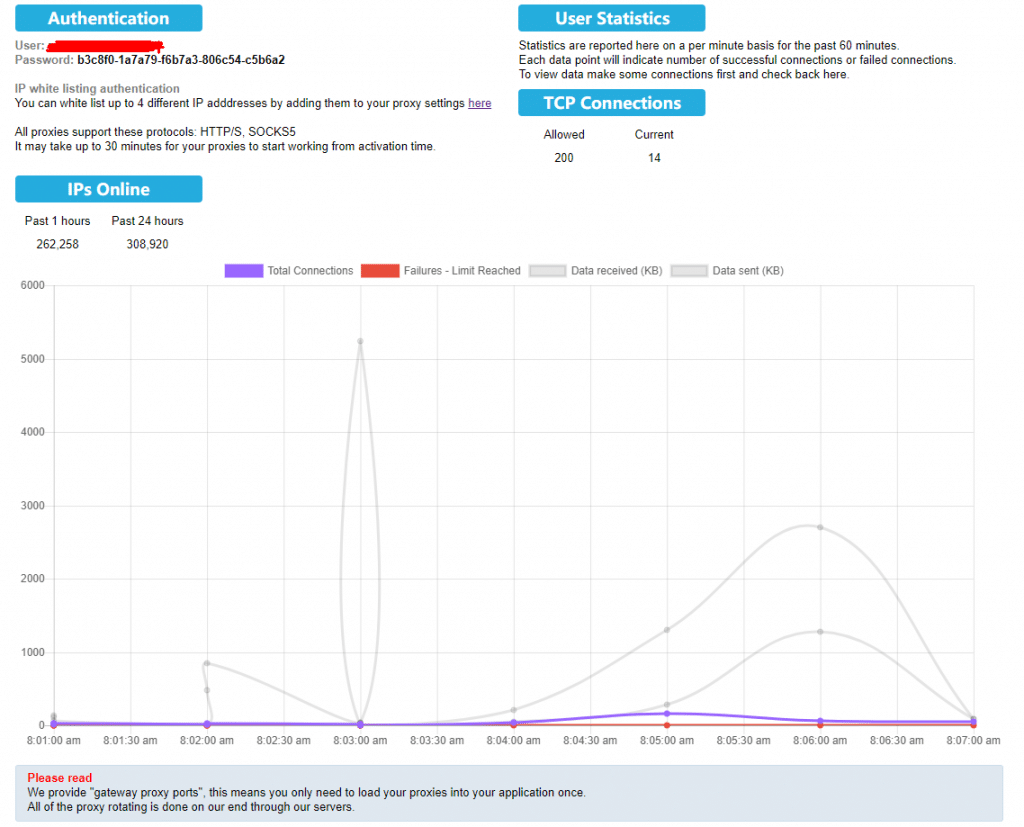This screenshot has width=1024, height=827.
Task: Click the purple Total Connections legend swatch
Action: tap(244, 270)
